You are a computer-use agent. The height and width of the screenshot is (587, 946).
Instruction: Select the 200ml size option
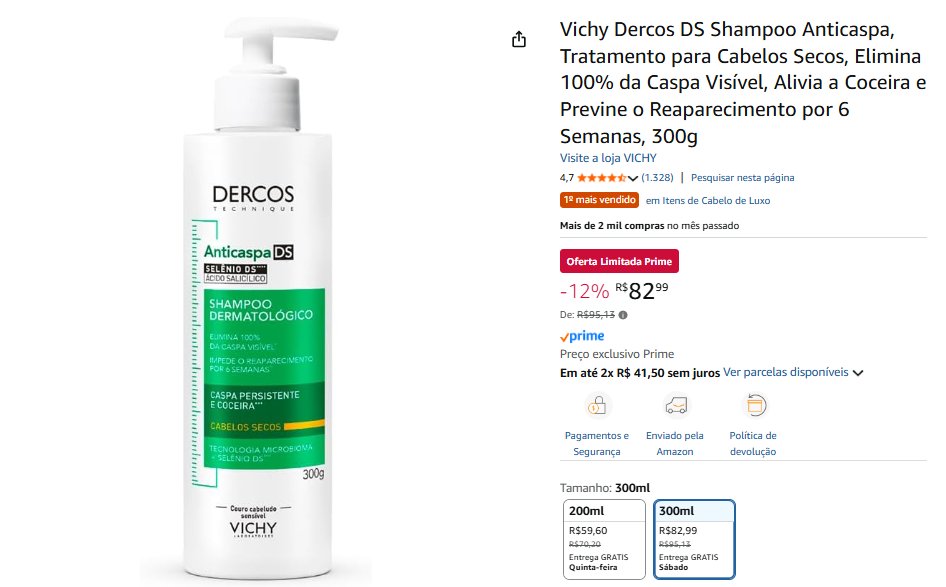coord(605,539)
